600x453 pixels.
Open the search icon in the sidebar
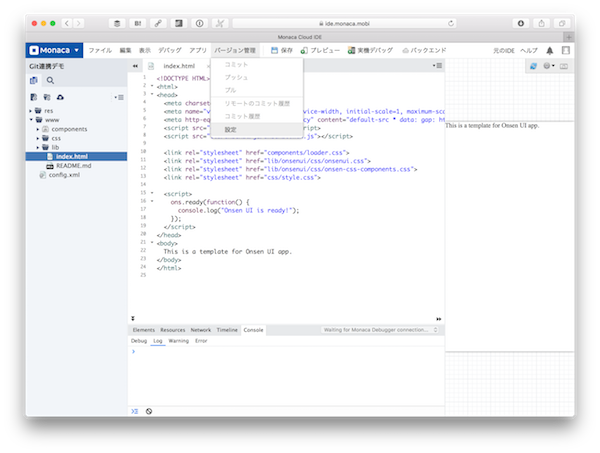coord(50,80)
